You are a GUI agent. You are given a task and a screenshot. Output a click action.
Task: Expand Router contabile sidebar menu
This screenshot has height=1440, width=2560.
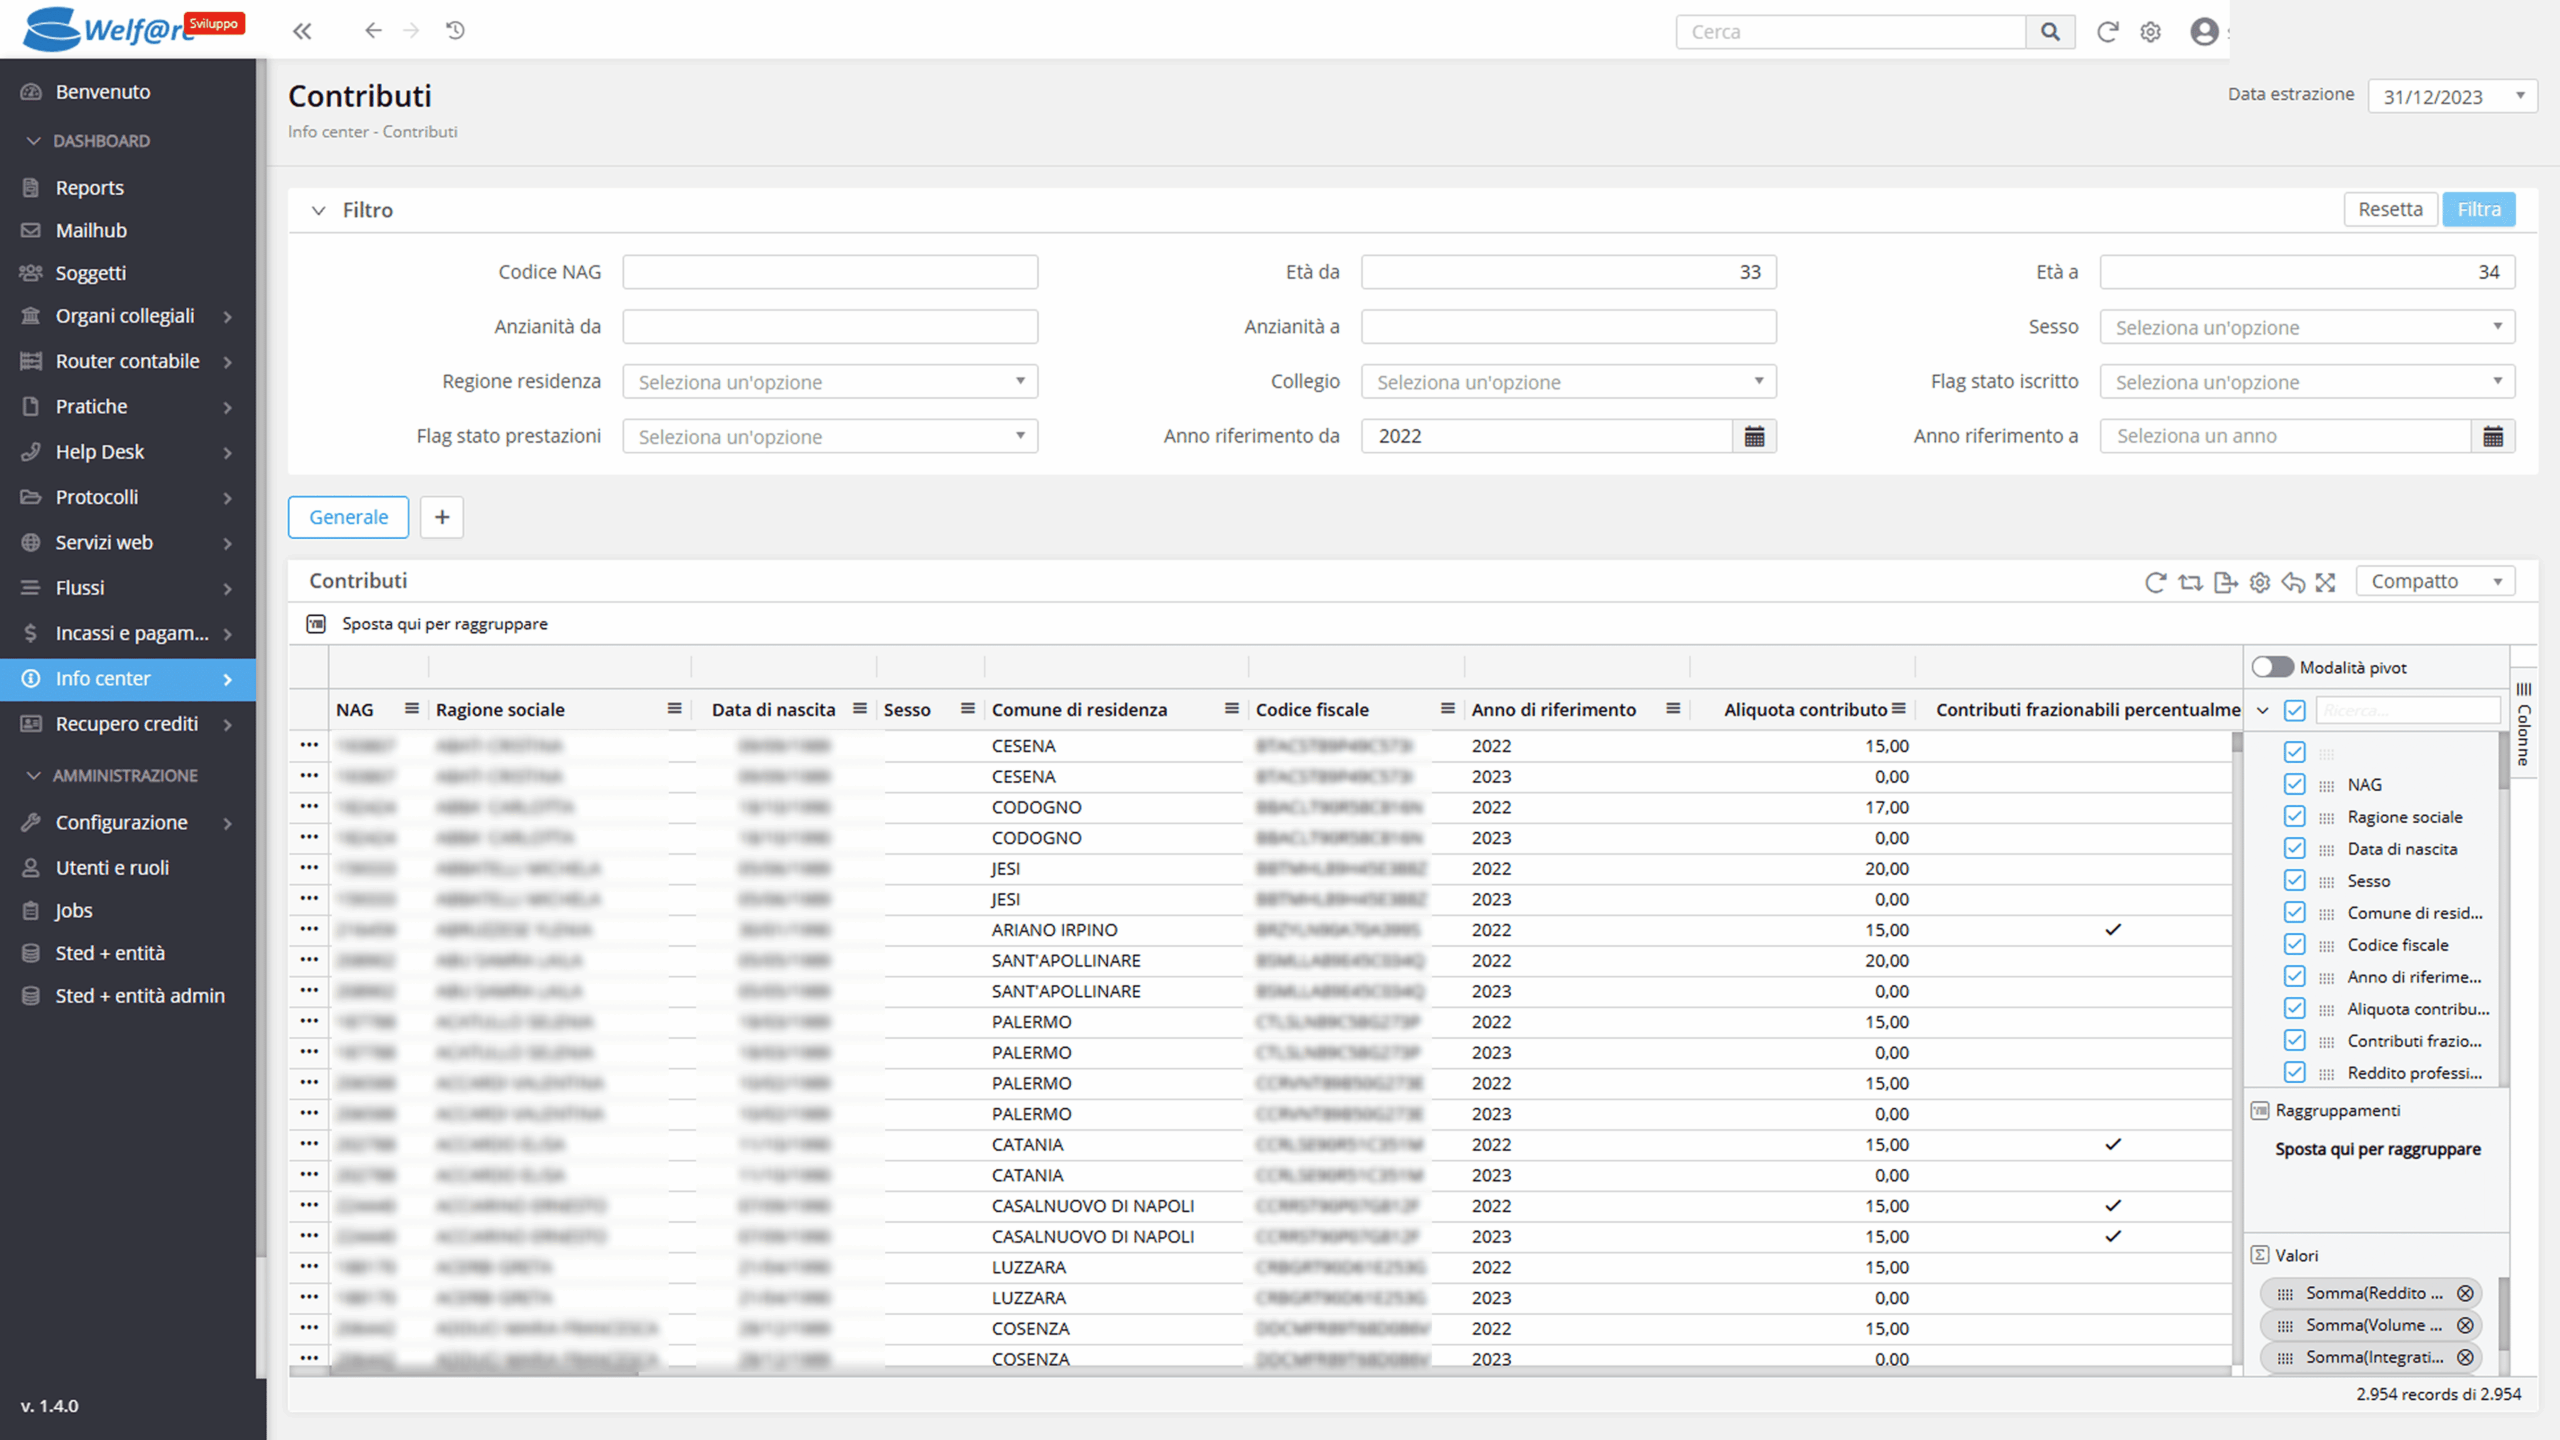tap(128, 361)
